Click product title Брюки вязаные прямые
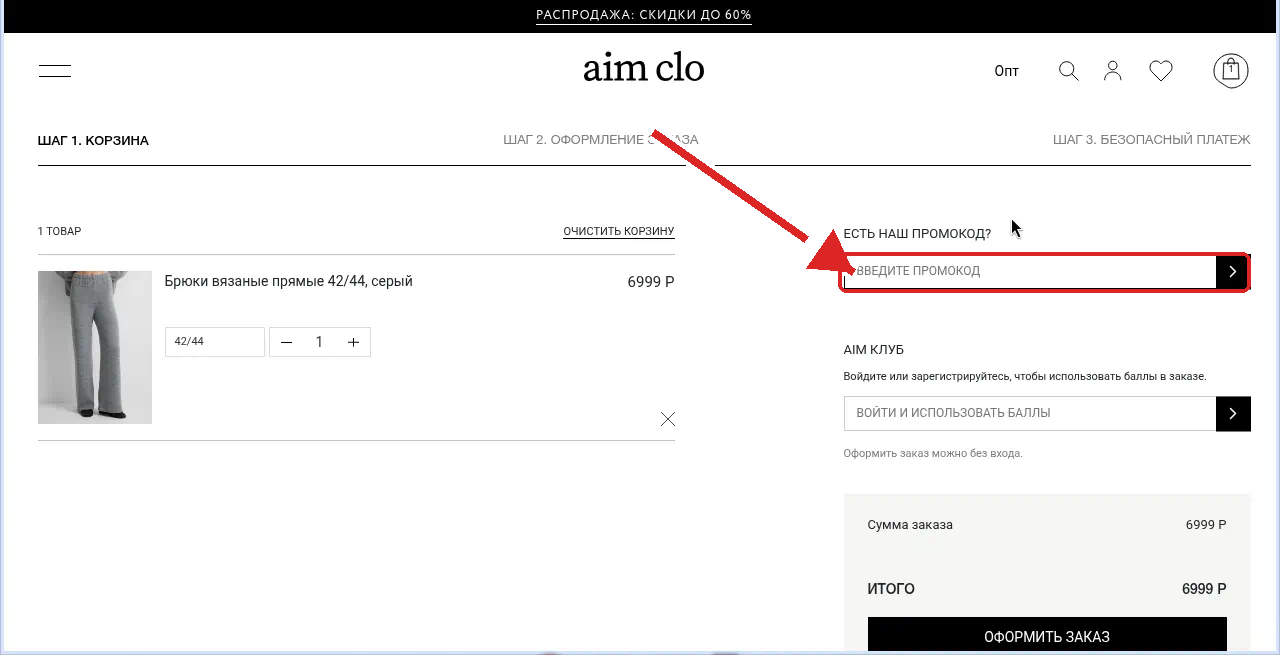The height and width of the screenshot is (655, 1280). click(289, 282)
